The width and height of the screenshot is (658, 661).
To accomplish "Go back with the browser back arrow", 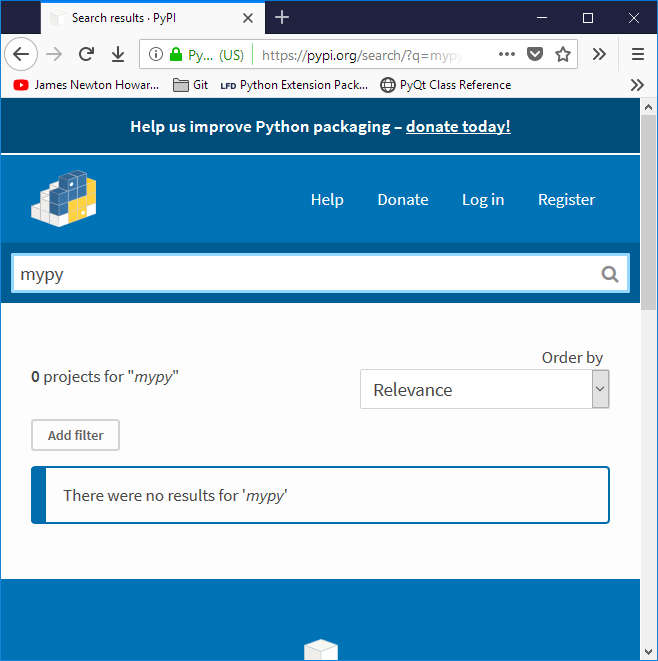I will point(21,54).
